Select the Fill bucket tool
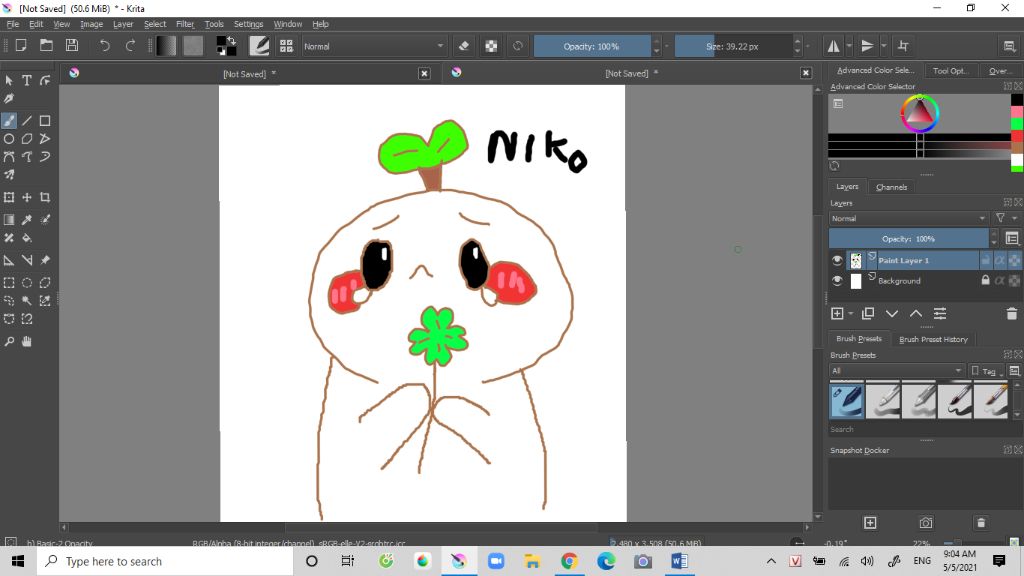Screen dimensions: 1024x576 (27, 238)
